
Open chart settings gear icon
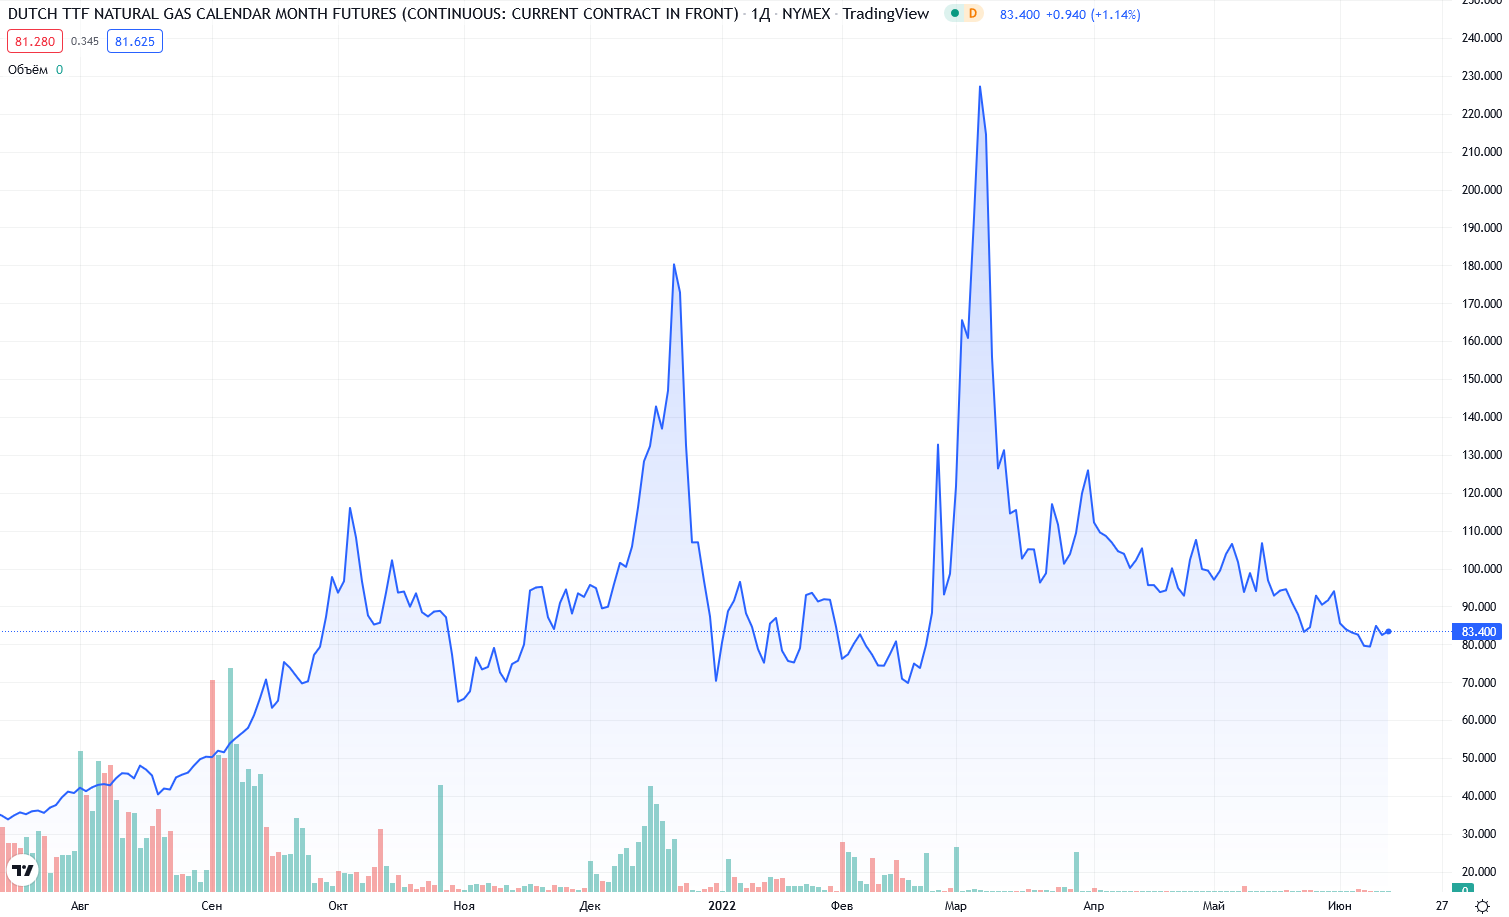(1482, 906)
